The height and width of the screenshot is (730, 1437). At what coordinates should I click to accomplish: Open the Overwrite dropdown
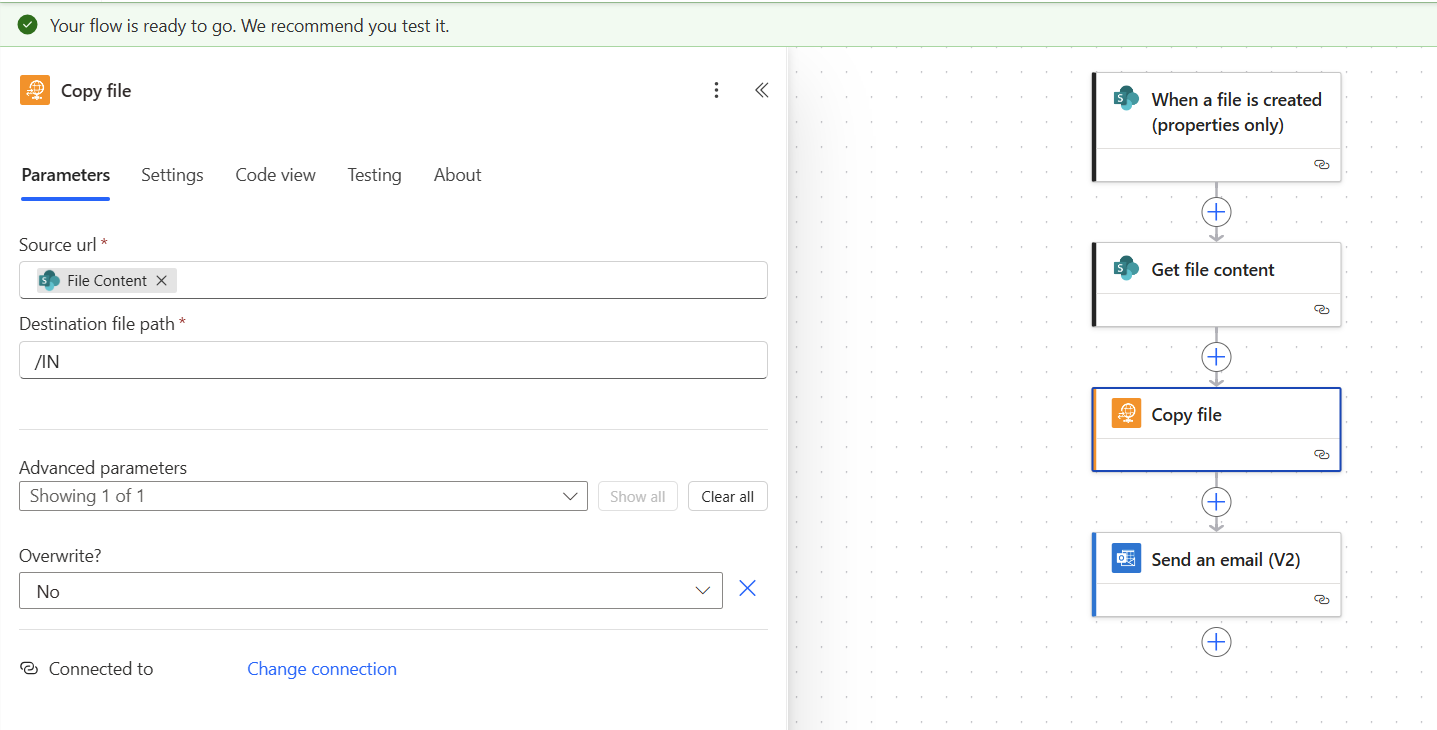pyautogui.click(x=370, y=591)
